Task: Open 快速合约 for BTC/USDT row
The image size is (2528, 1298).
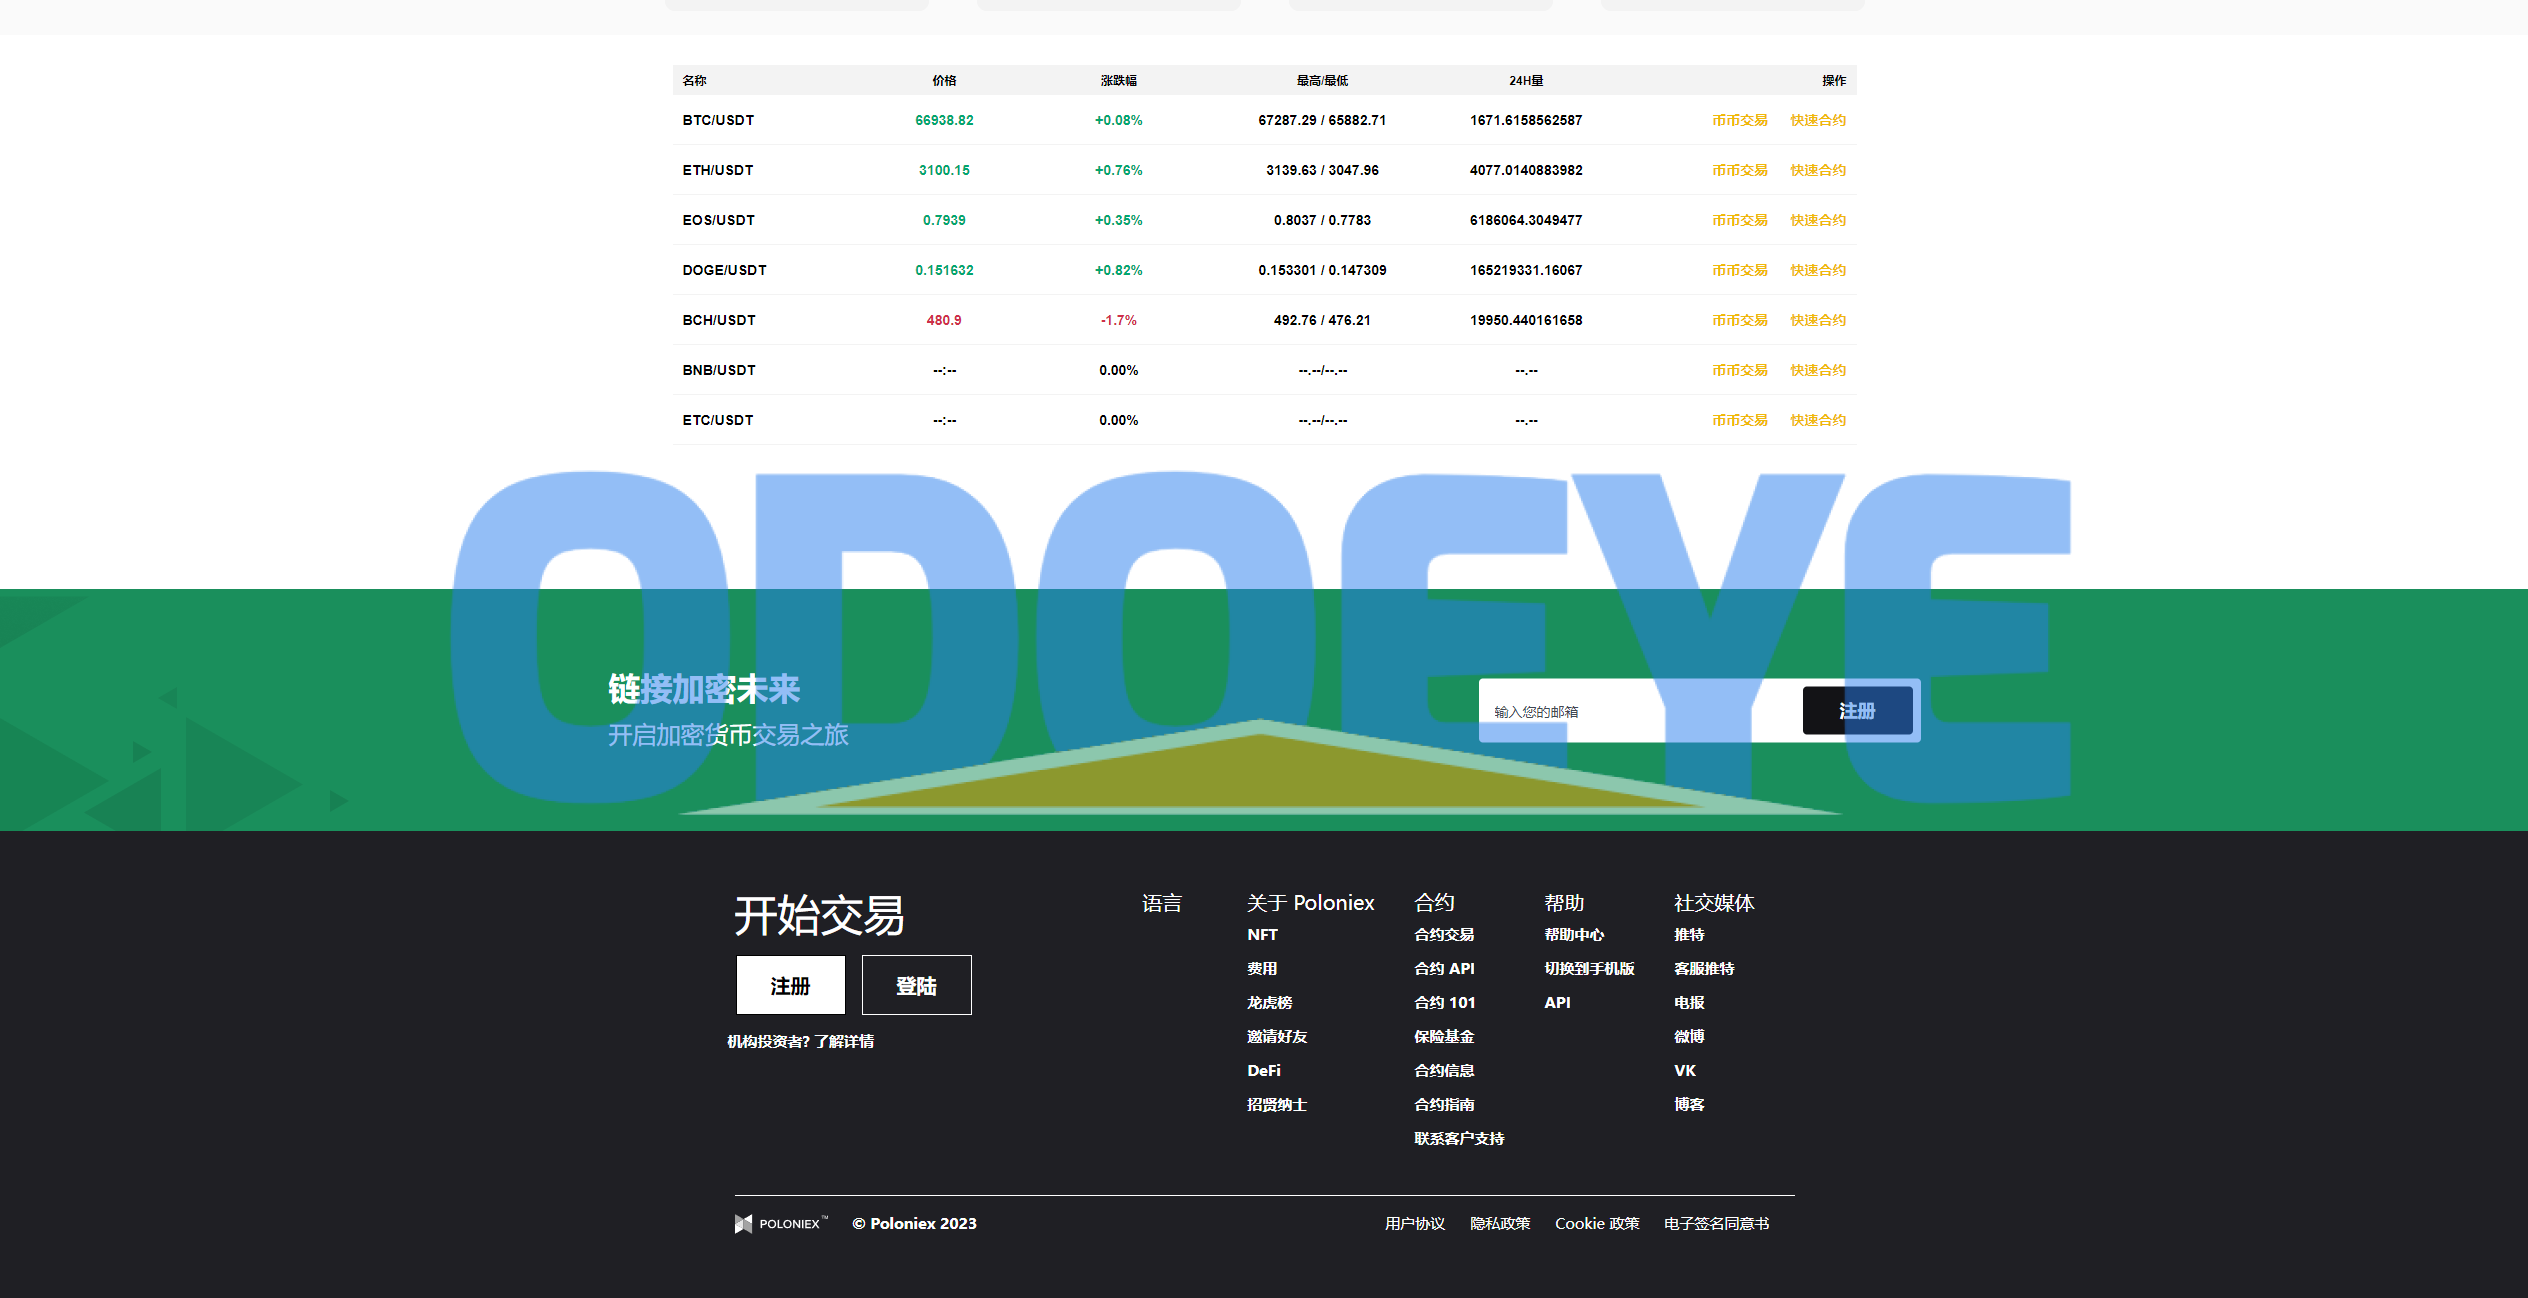Action: tap(1817, 120)
